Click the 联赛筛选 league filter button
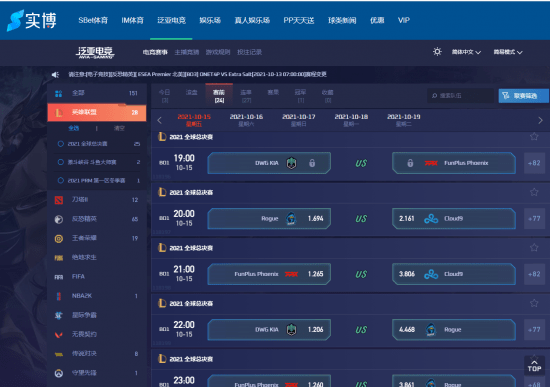Screen dimensions: 550x387 tap(524, 96)
